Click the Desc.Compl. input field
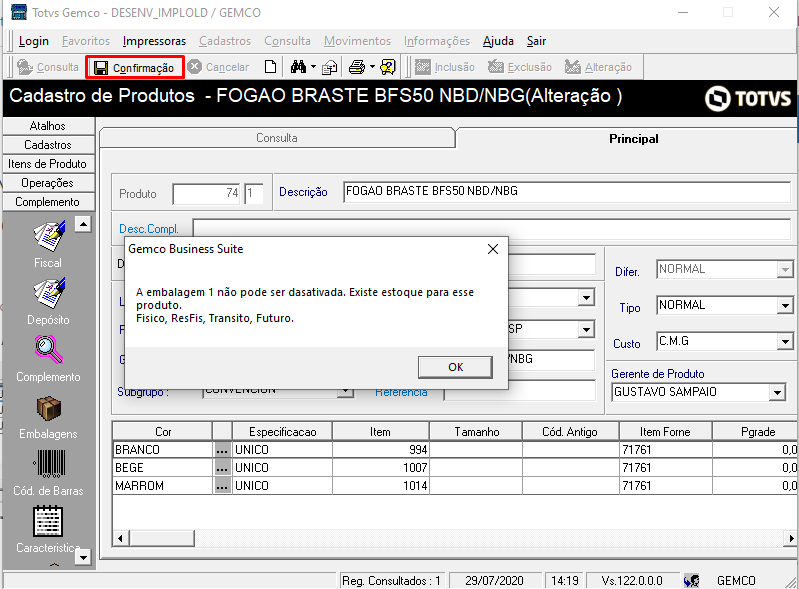Viewport: 799px width, 589px height. 492,229
